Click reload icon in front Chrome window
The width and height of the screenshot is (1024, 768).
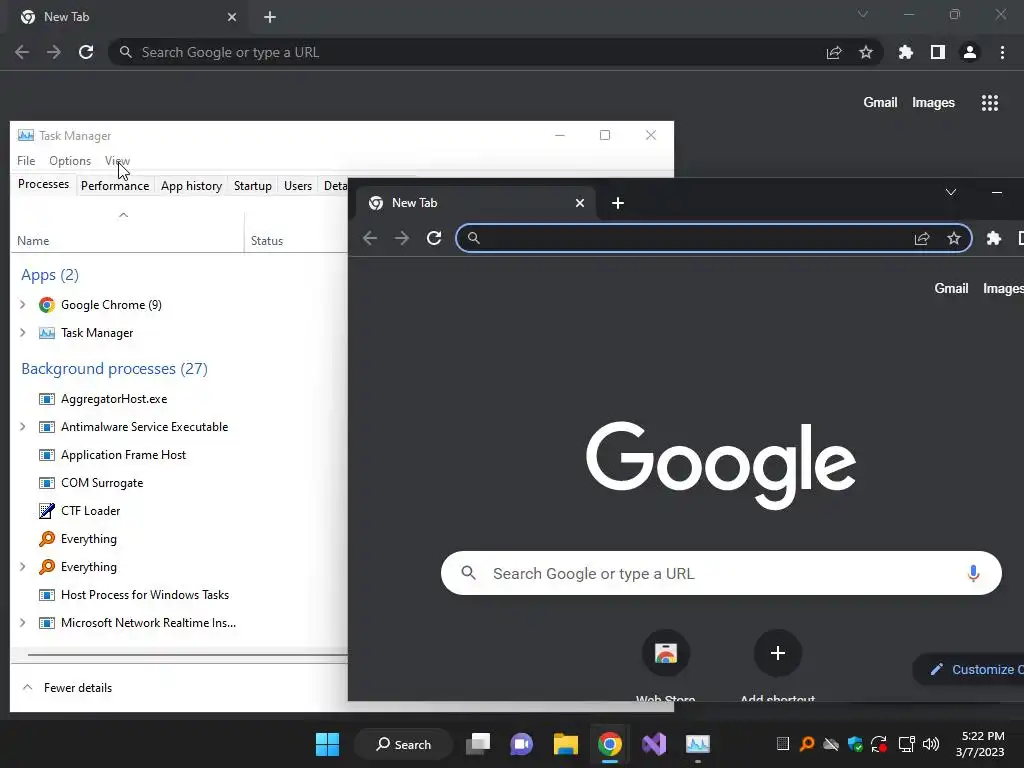pyautogui.click(x=434, y=238)
